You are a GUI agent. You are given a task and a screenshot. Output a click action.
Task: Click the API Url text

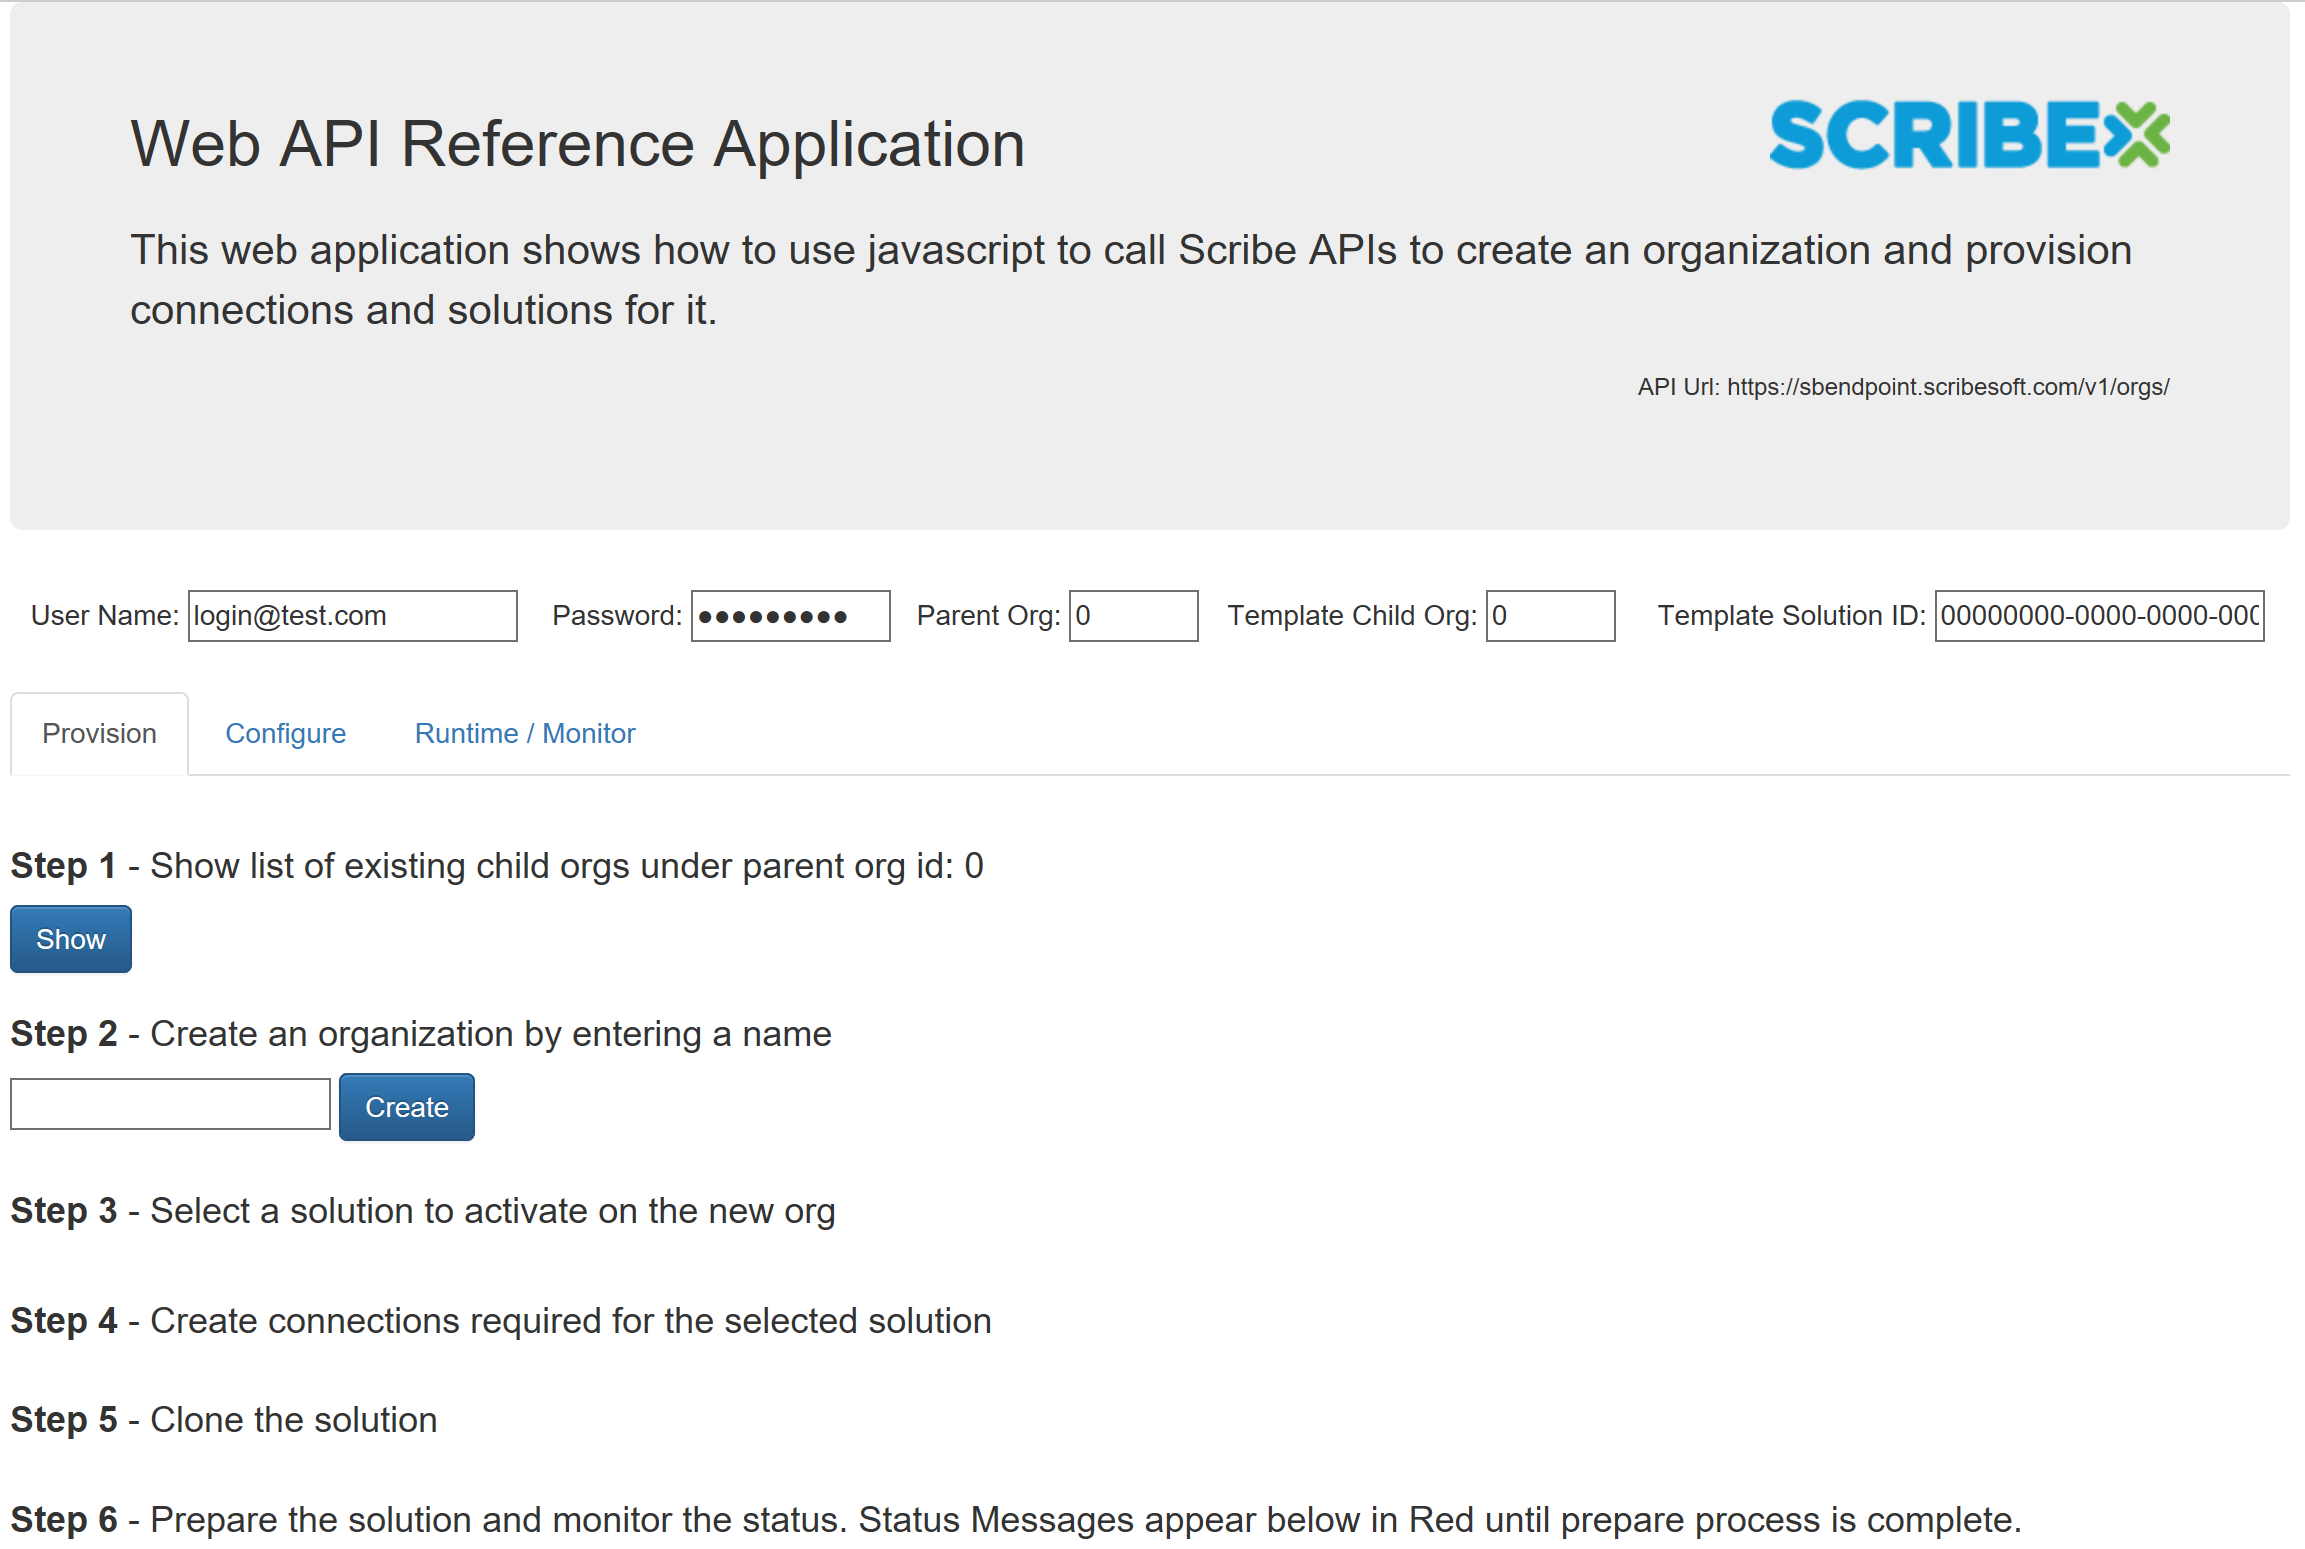(1903, 387)
